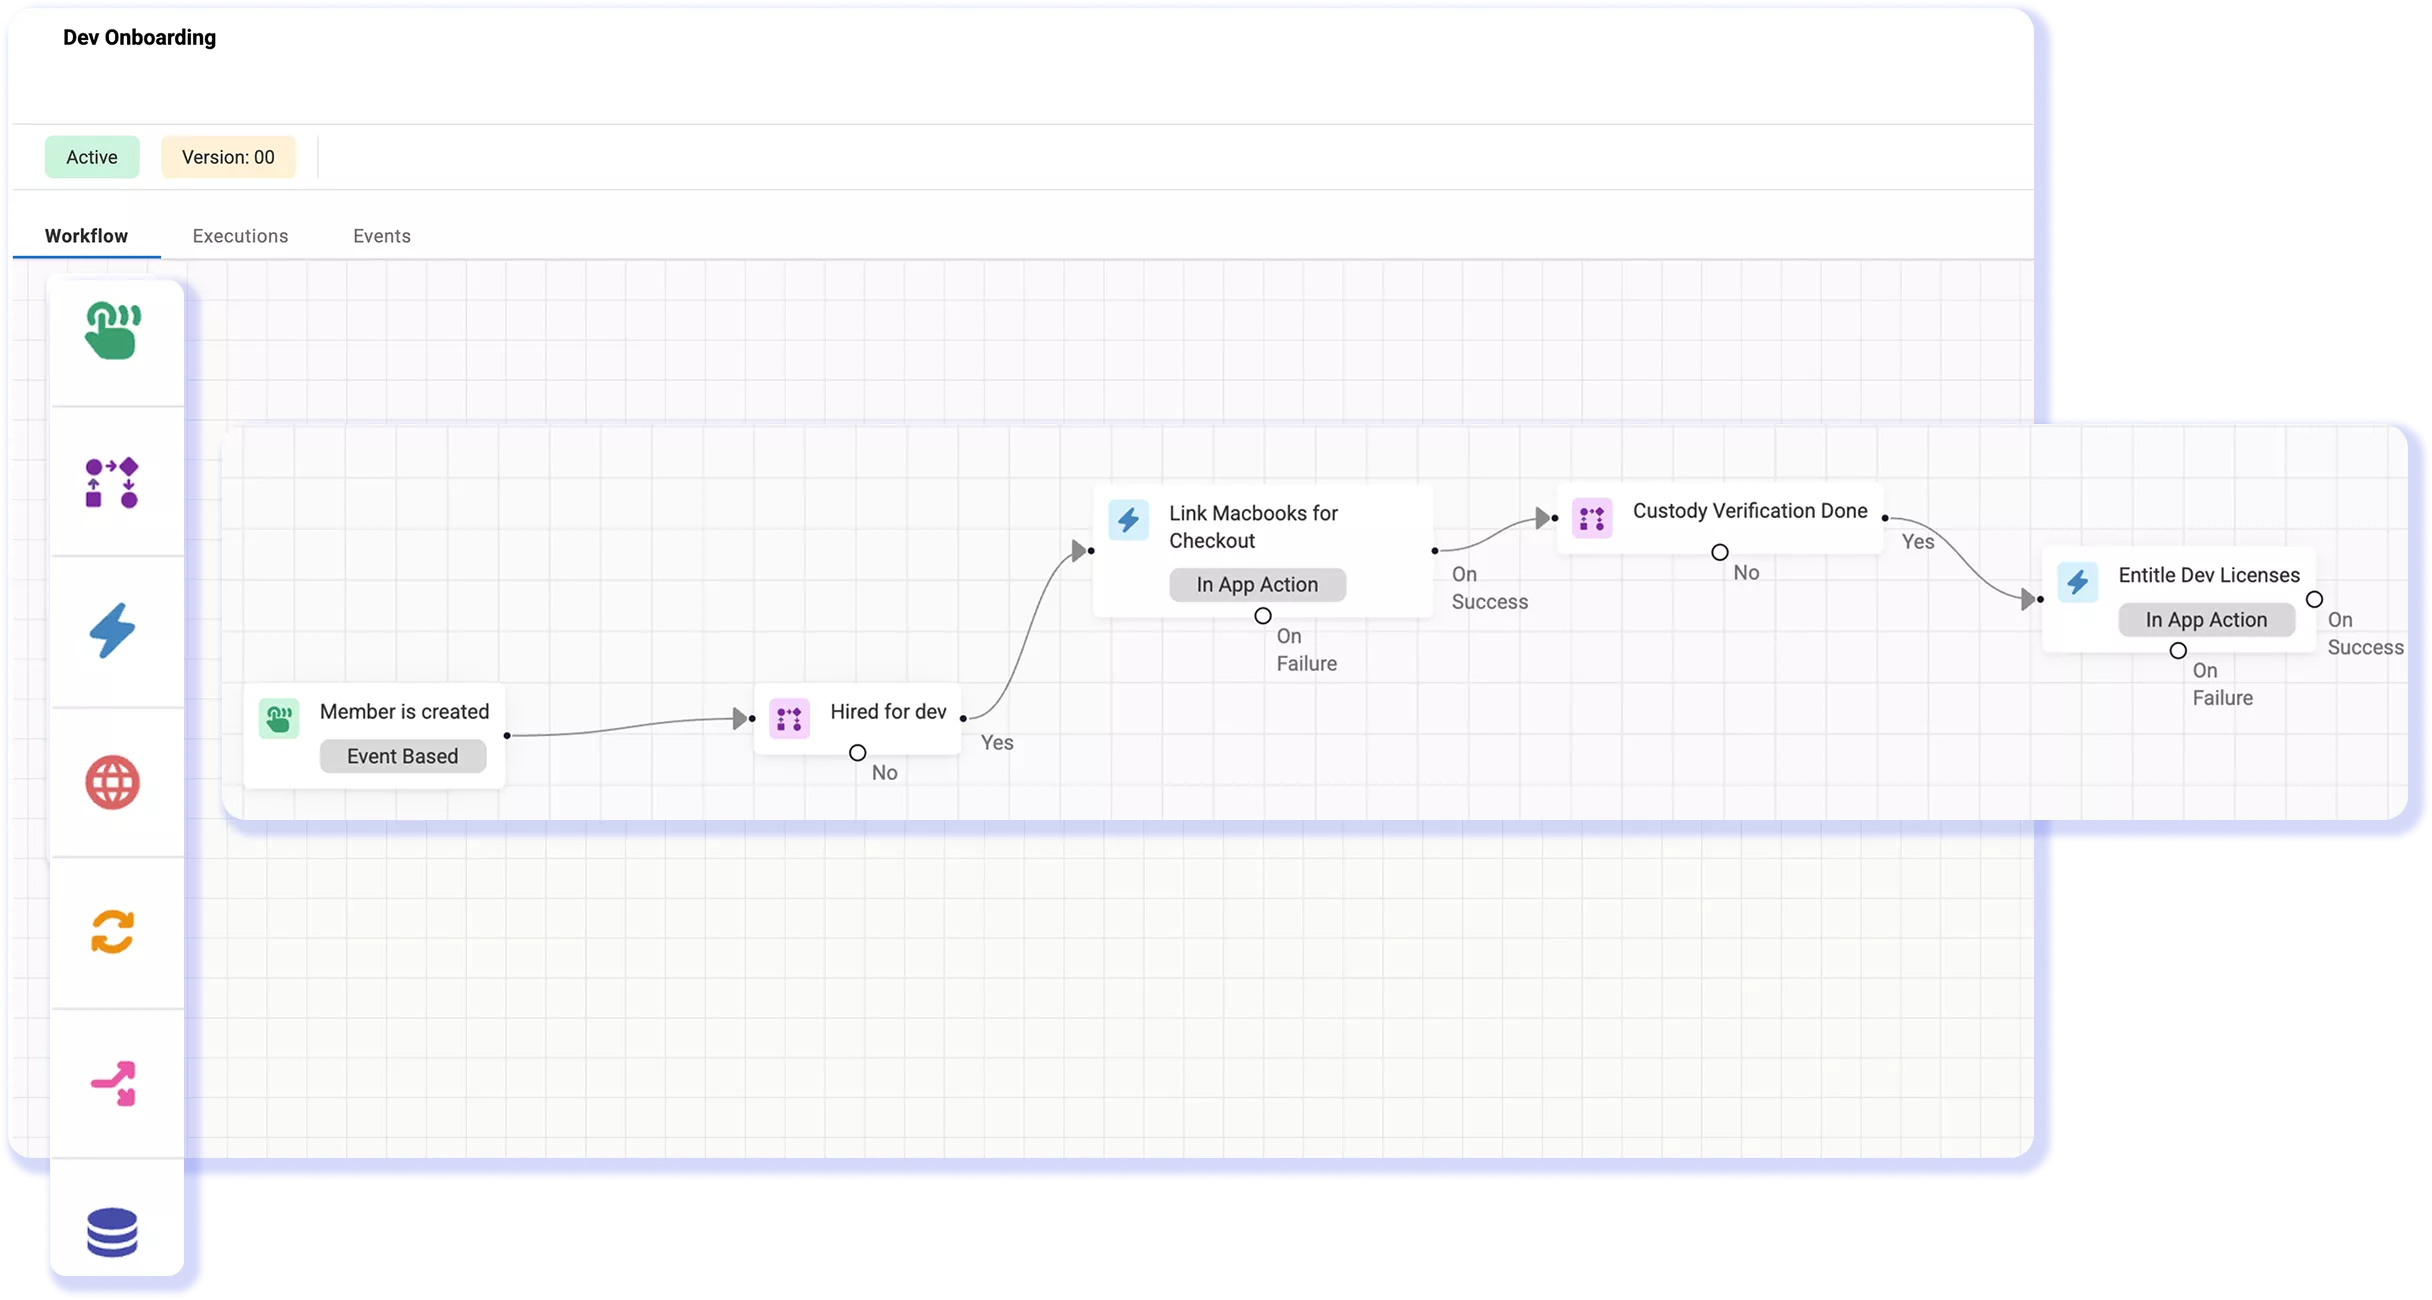Click the Active status badge
The image size is (2432, 1300).
point(92,157)
